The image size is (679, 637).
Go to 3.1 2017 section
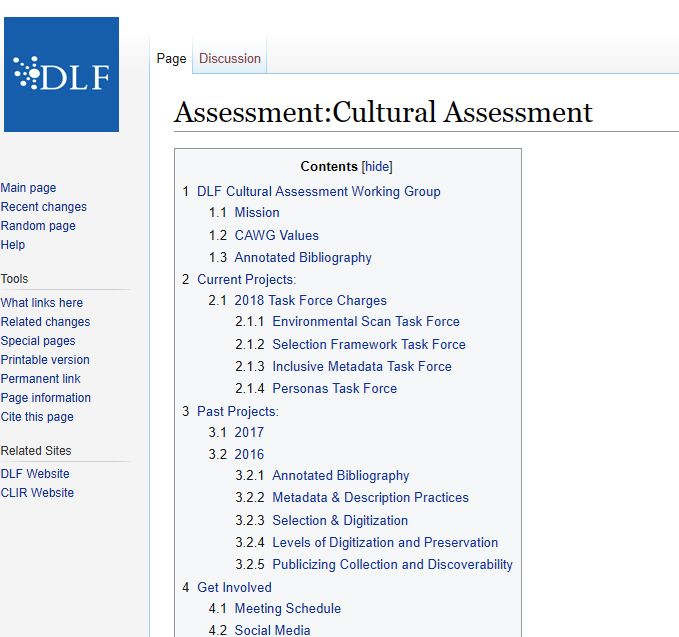tap(249, 432)
